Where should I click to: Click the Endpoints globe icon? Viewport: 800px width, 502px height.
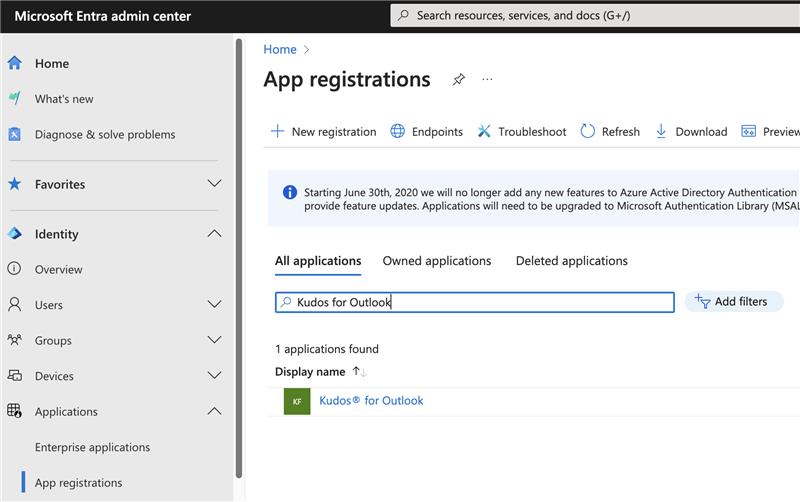[x=397, y=131]
